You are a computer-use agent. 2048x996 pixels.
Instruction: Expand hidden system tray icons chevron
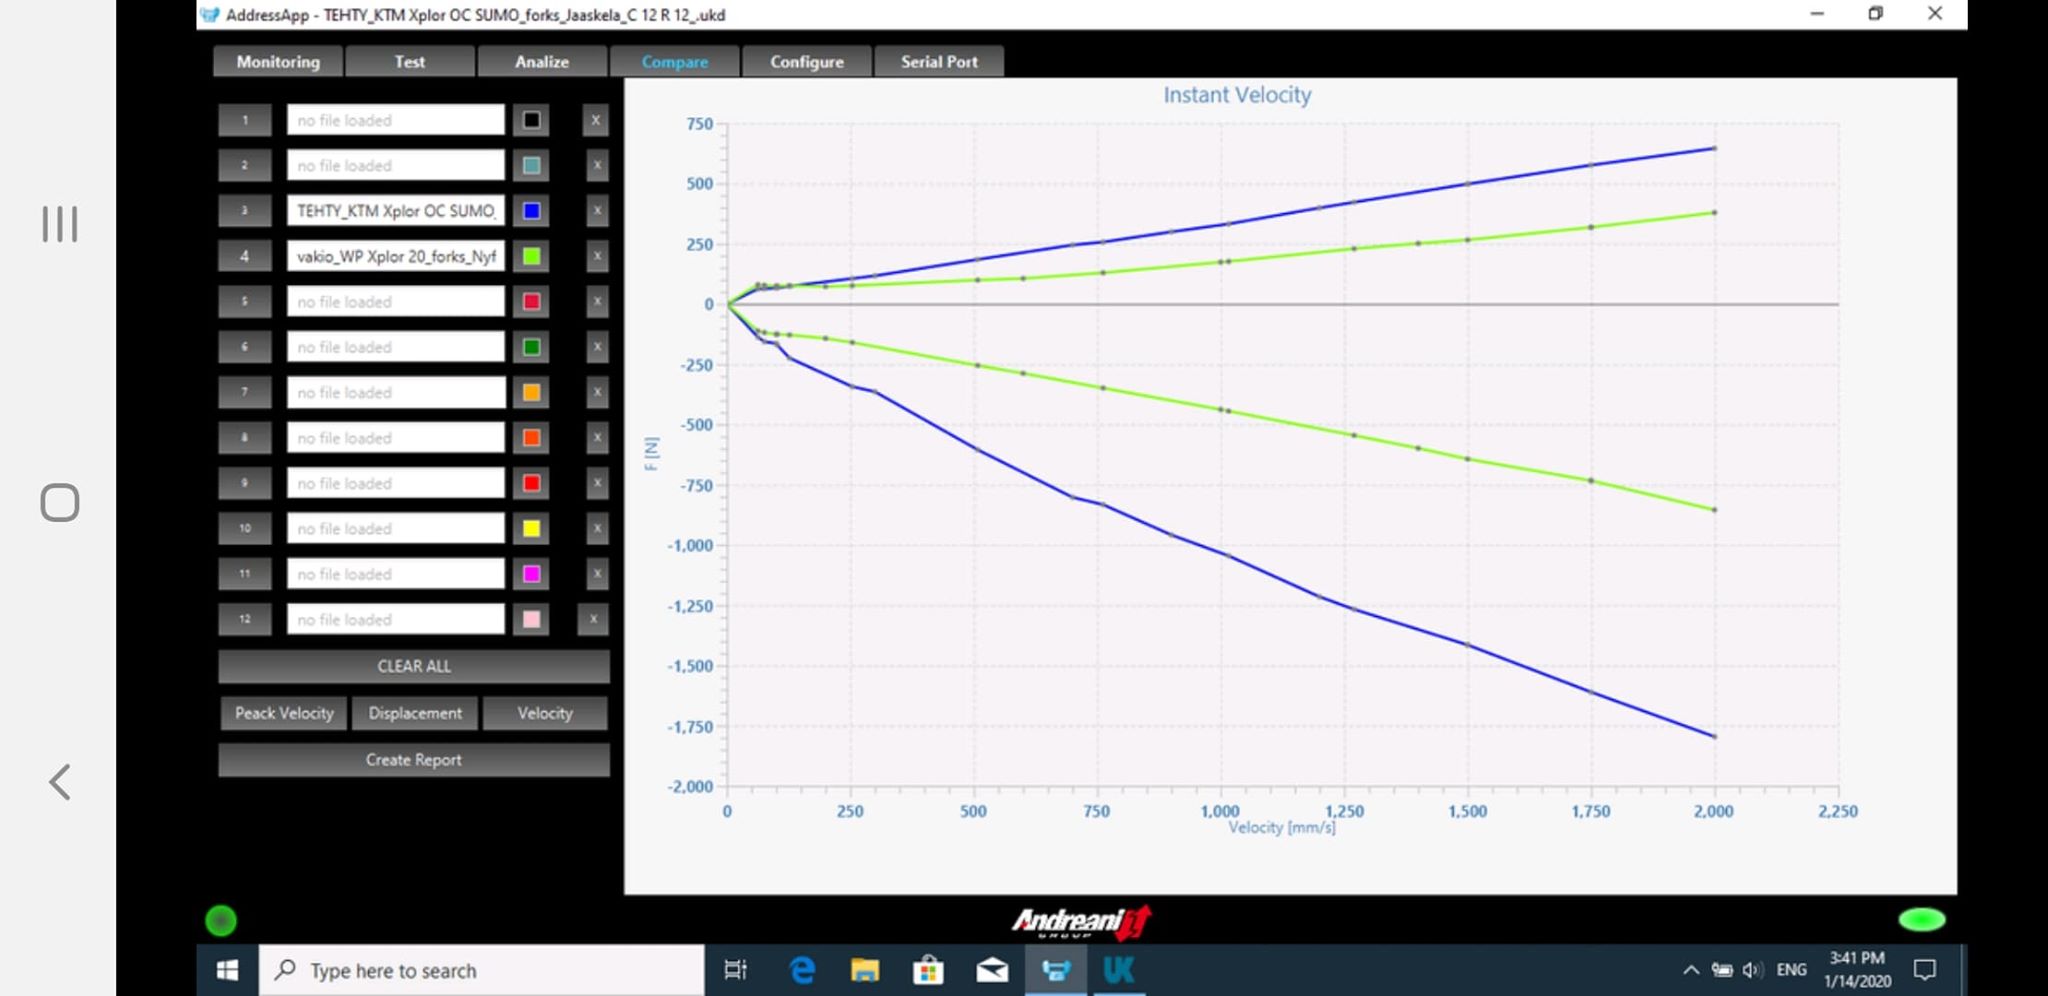pos(1691,970)
